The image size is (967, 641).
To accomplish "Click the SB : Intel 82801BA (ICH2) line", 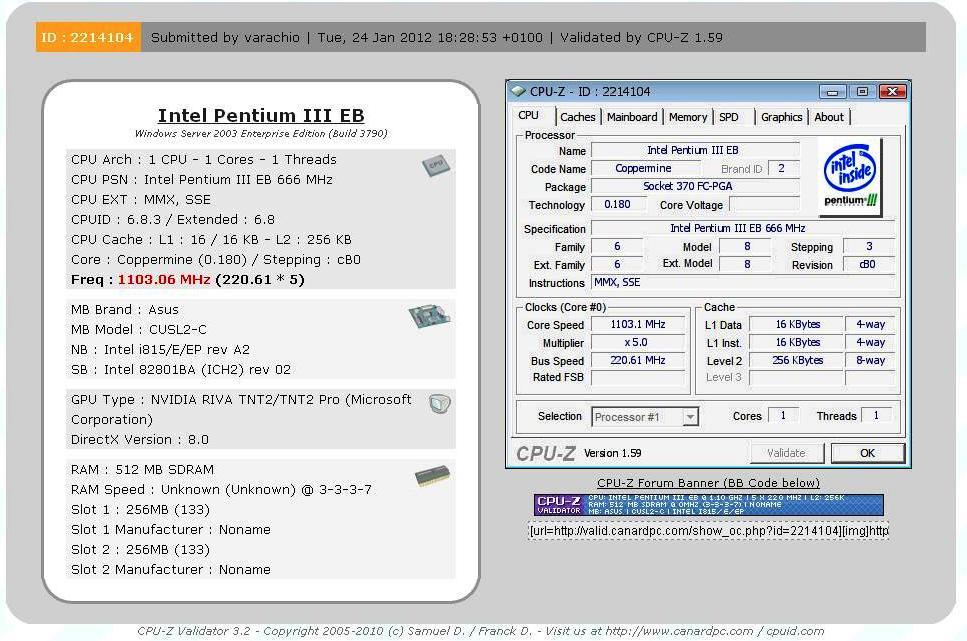I will click(x=181, y=370).
